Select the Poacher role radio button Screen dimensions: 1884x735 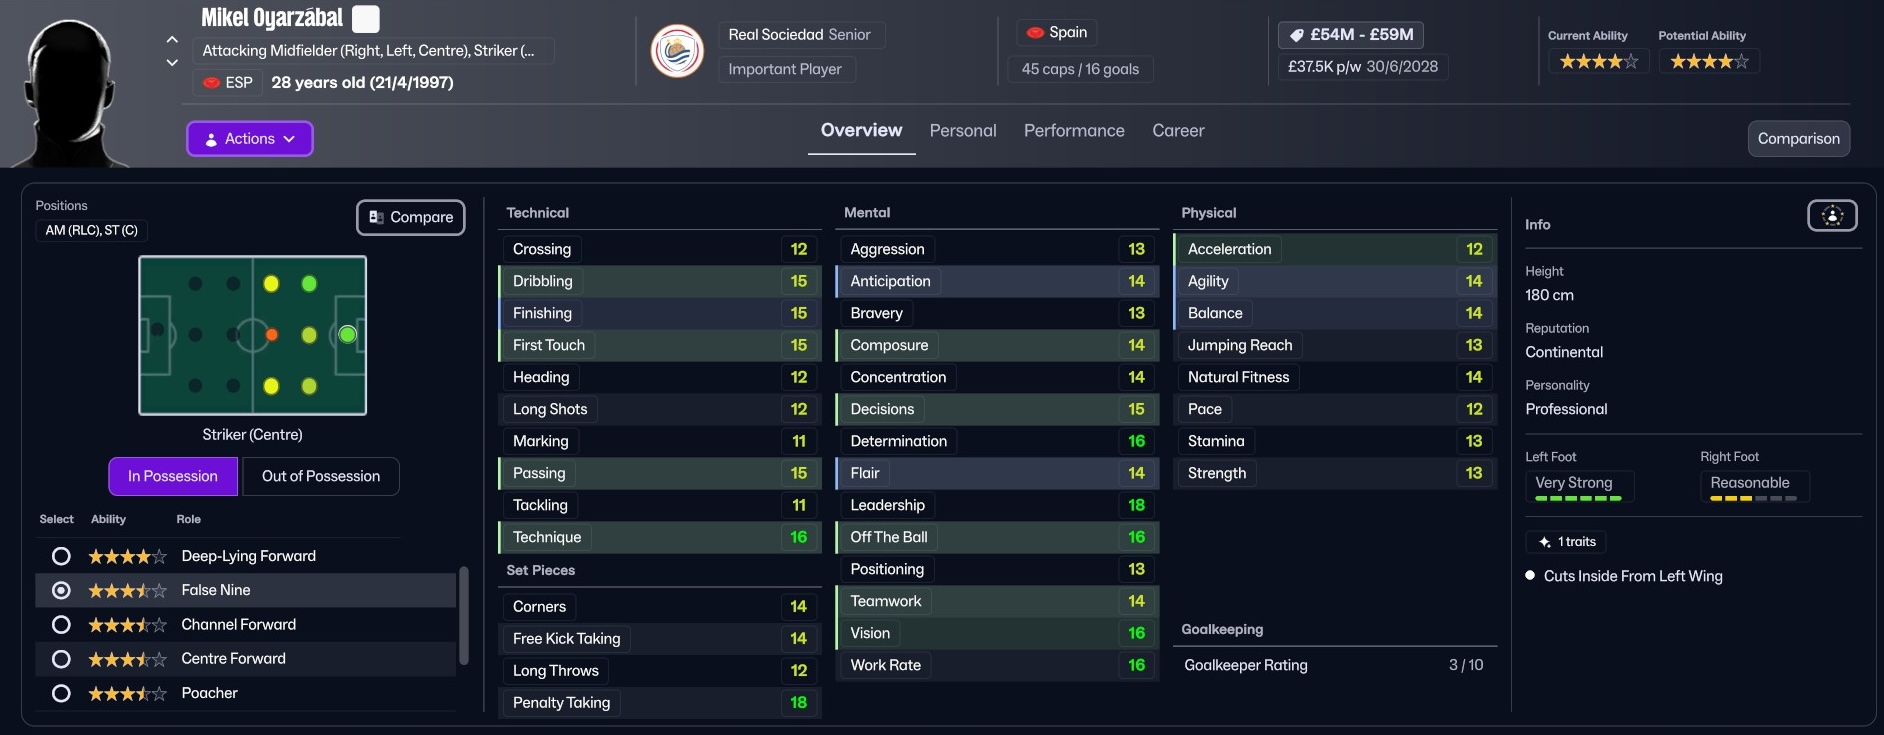point(61,693)
